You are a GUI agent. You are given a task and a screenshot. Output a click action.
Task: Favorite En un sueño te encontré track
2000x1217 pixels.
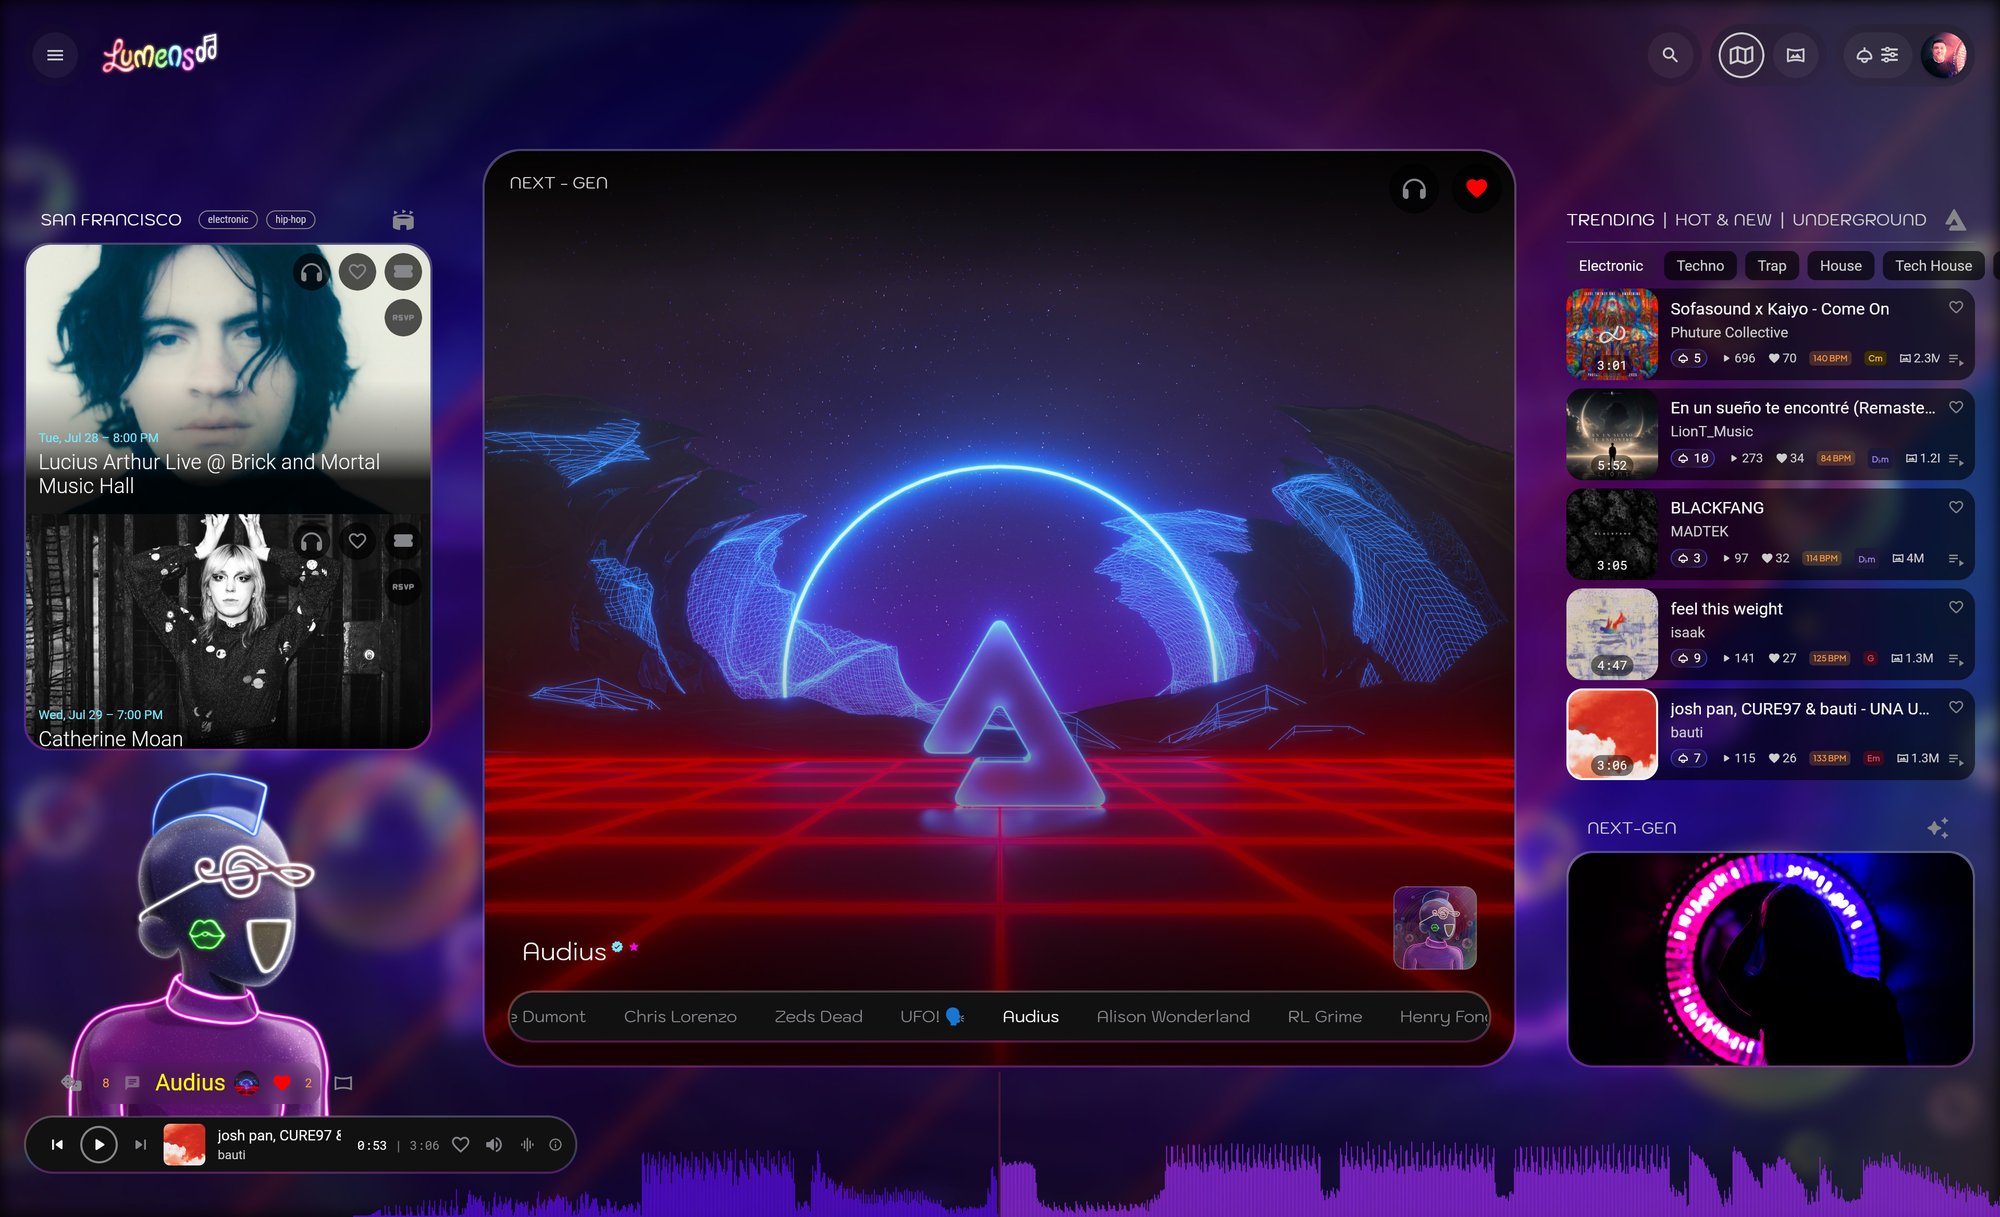point(1956,408)
